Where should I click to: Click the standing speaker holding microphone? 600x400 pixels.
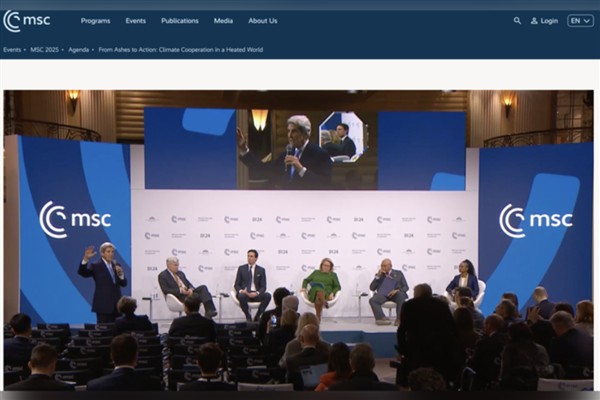[103, 278]
